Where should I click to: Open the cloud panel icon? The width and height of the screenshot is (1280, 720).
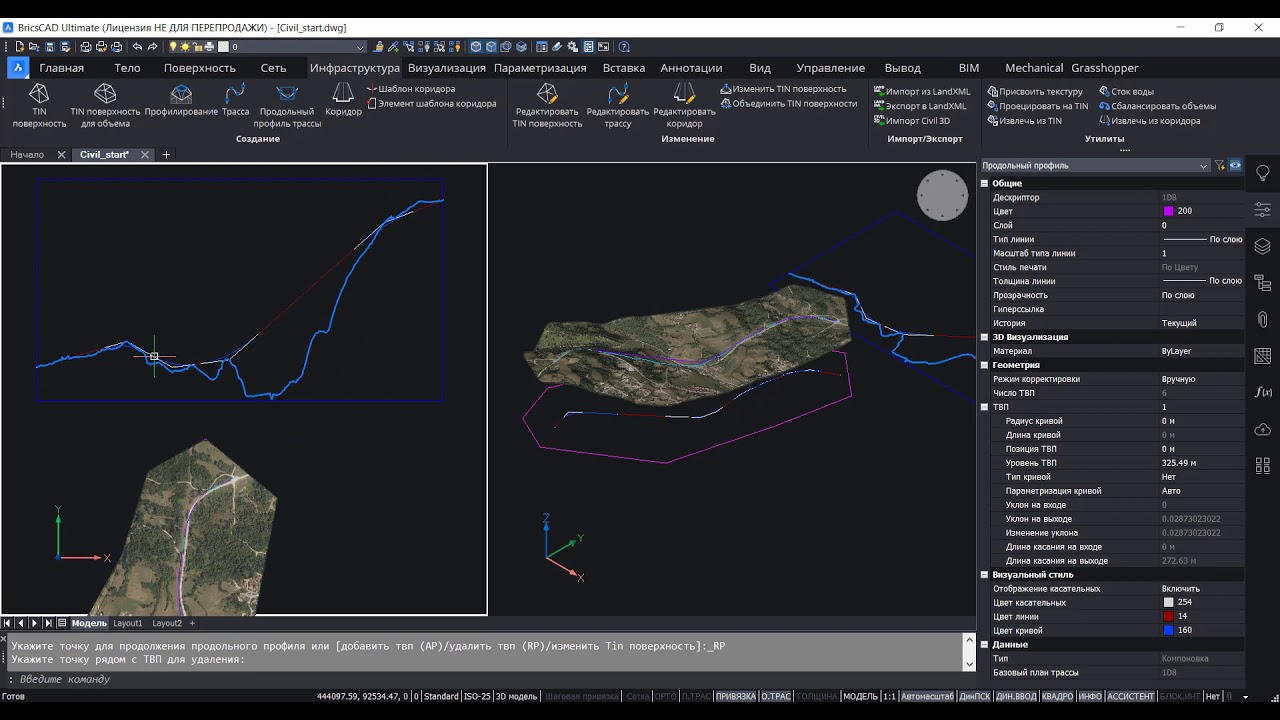click(x=1262, y=429)
